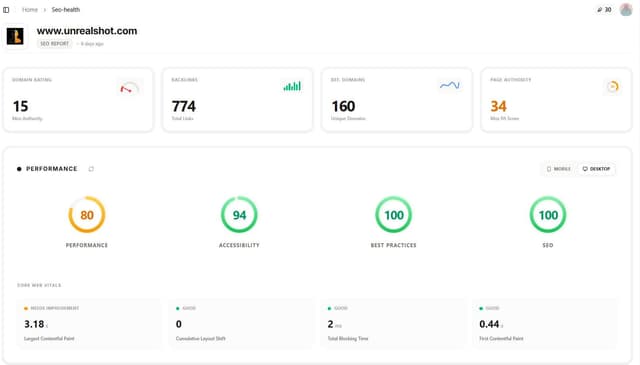Image resolution: width=640 pixels, height=365 pixels.
Task: Select the Seo-health breadcrumb item
Action: 66,9
